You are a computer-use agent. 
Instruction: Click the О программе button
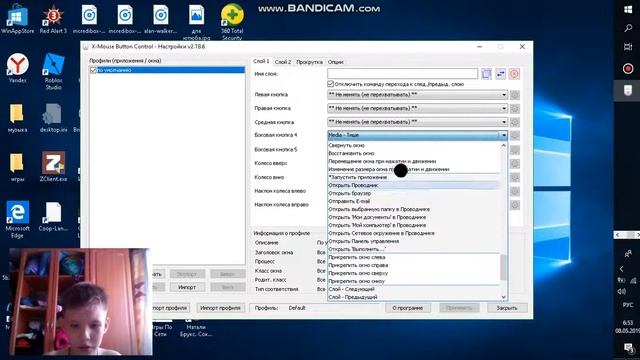[x=407, y=308]
